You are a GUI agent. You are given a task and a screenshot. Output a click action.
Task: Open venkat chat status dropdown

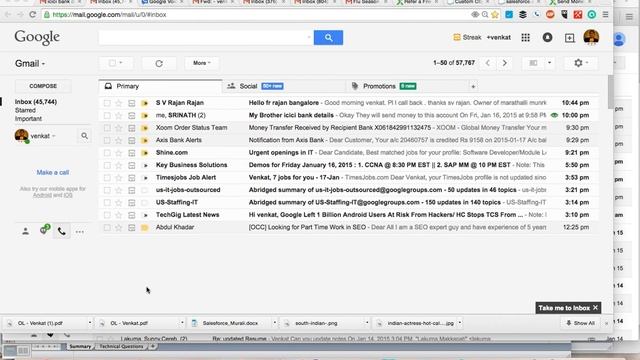(x=53, y=136)
